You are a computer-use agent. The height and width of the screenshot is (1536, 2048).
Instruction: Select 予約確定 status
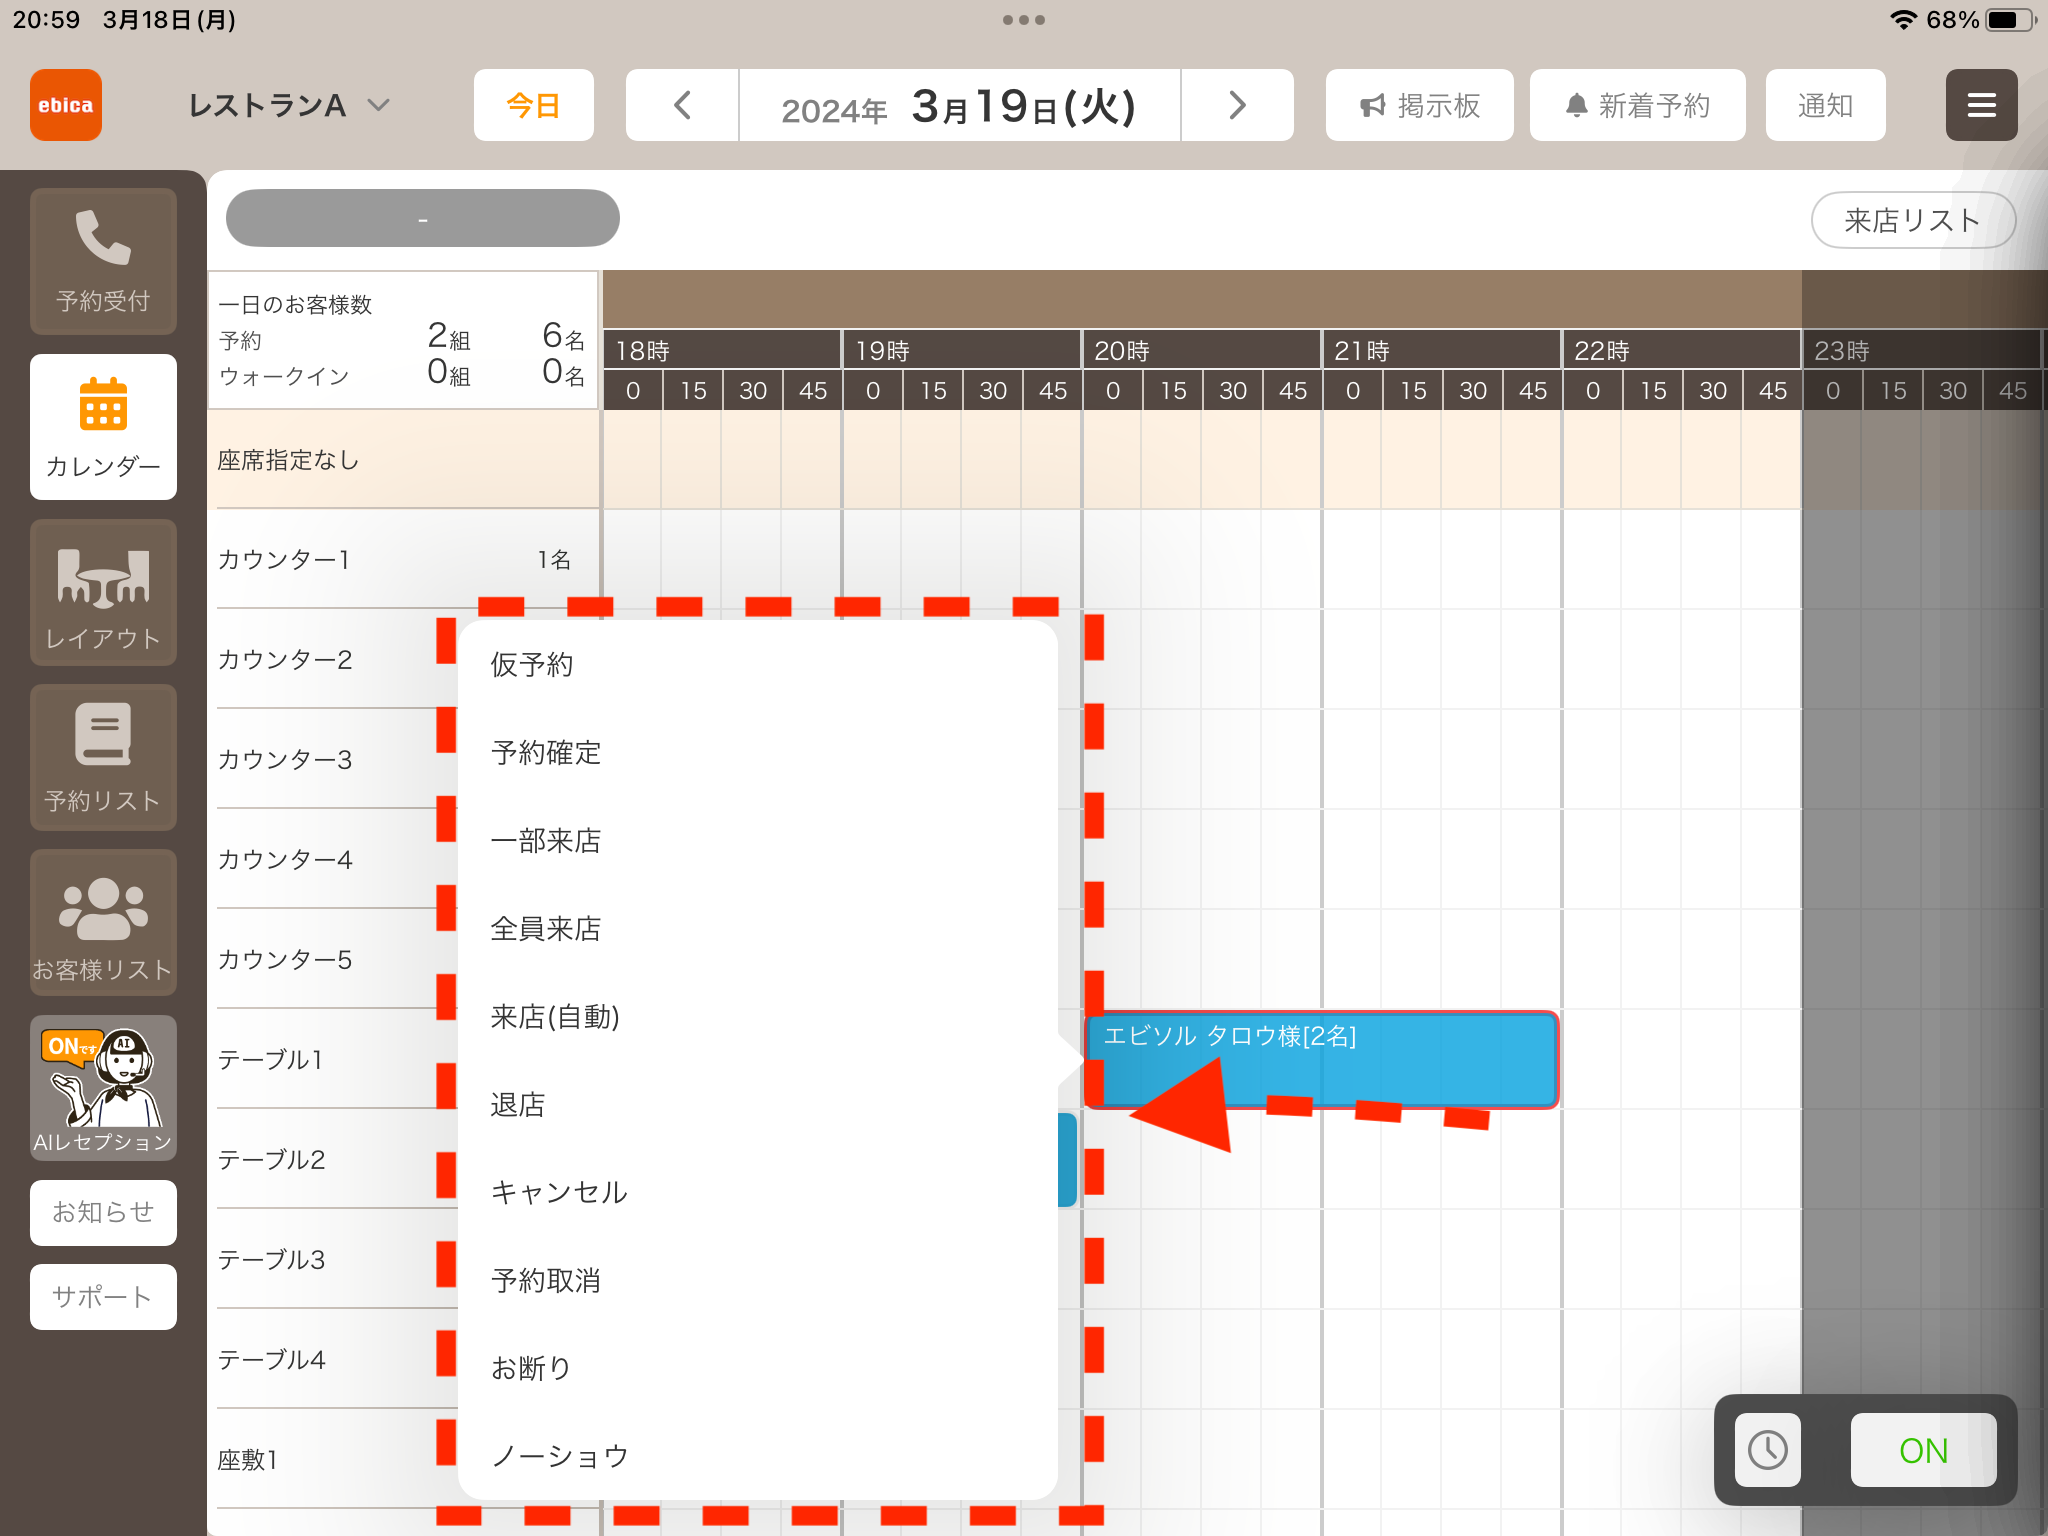pyautogui.click(x=757, y=753)
